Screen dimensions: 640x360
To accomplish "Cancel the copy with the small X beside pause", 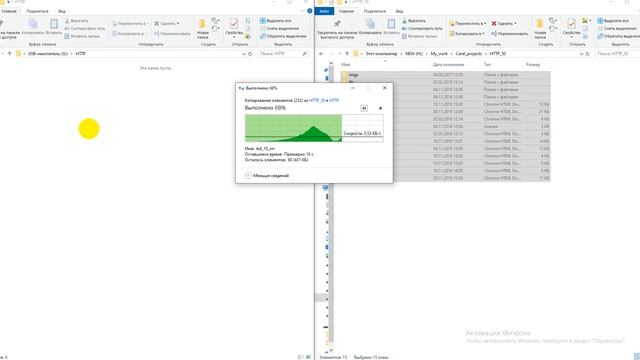I will tap(380, 108).
